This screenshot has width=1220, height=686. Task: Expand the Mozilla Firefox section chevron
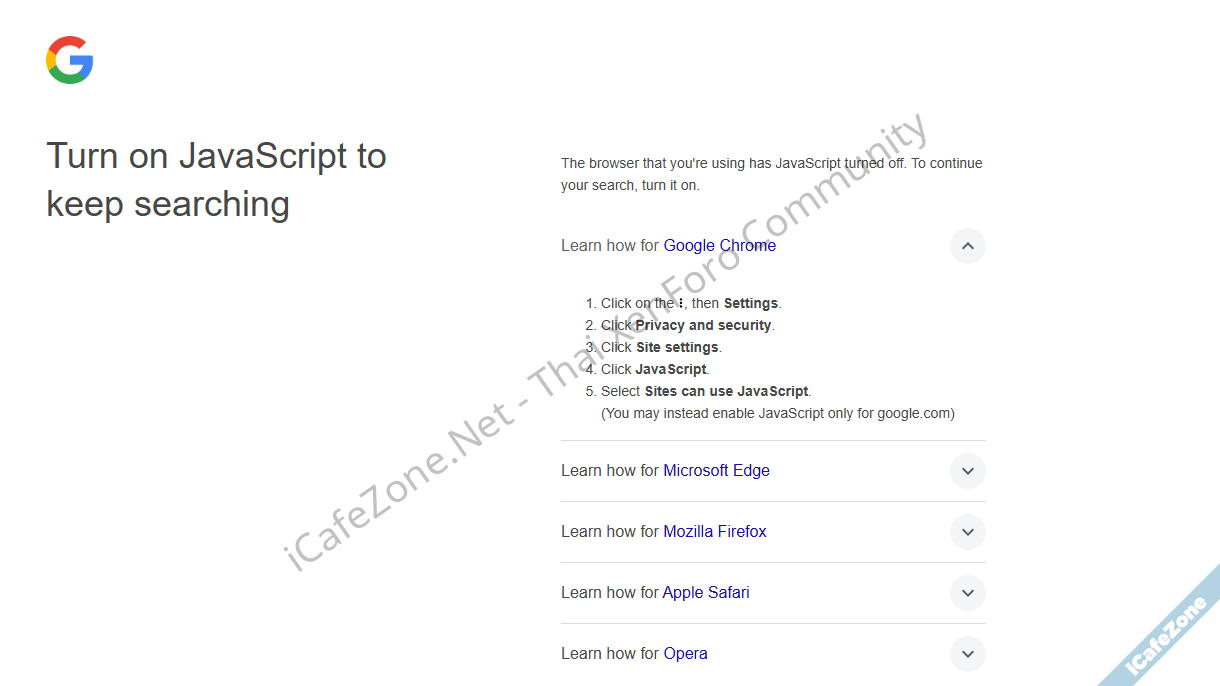click(967, 532)
